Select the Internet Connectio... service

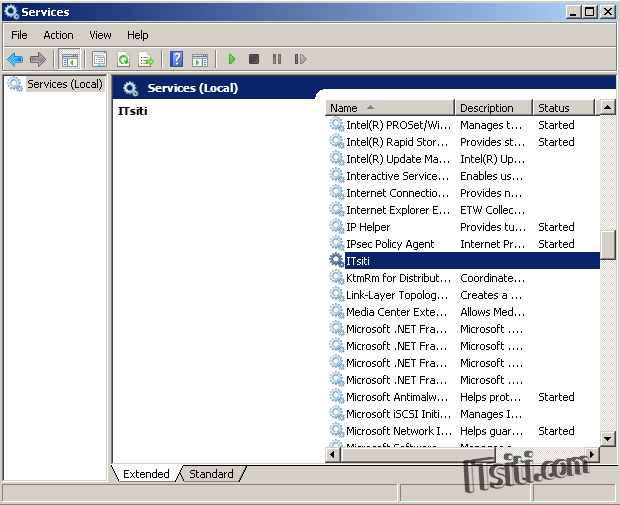click(397, 193)
